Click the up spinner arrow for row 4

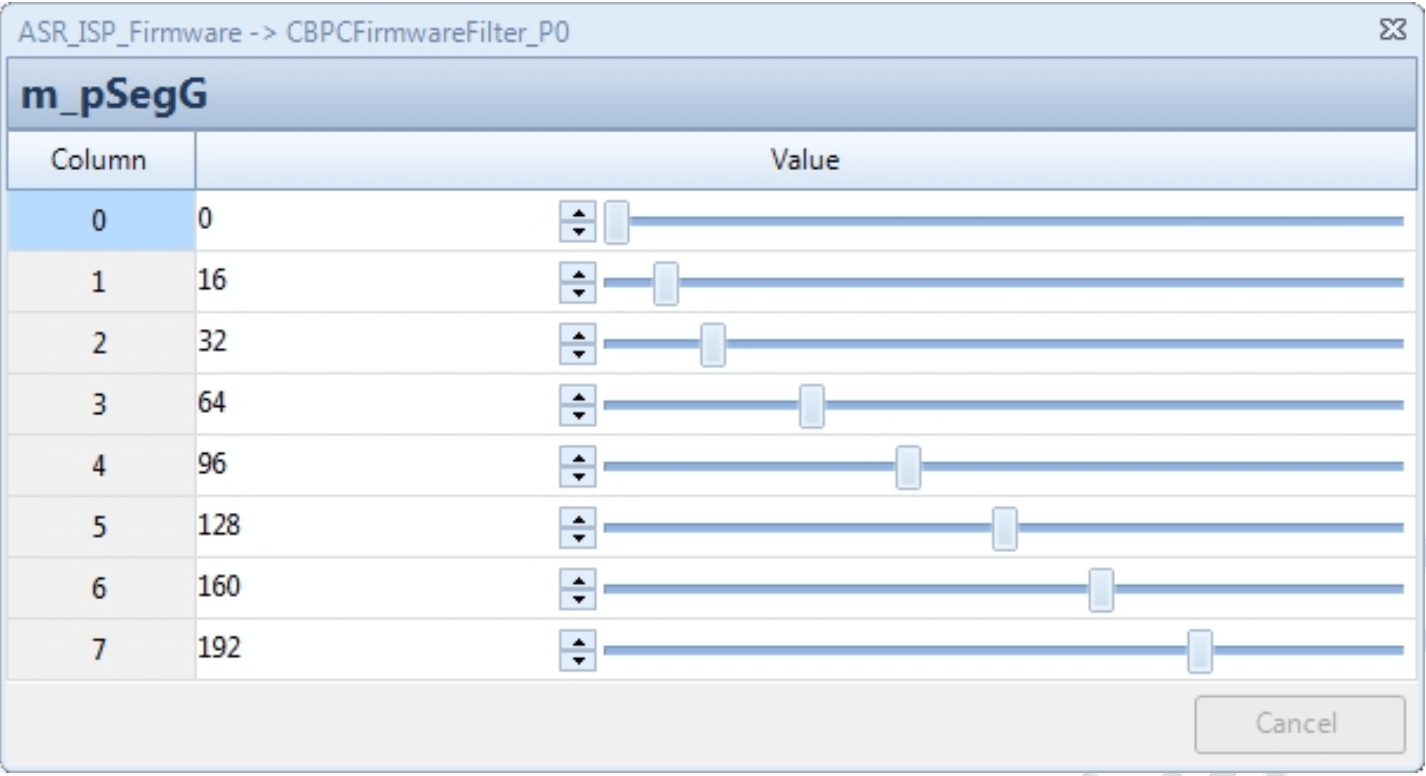[x=577, y=458]
